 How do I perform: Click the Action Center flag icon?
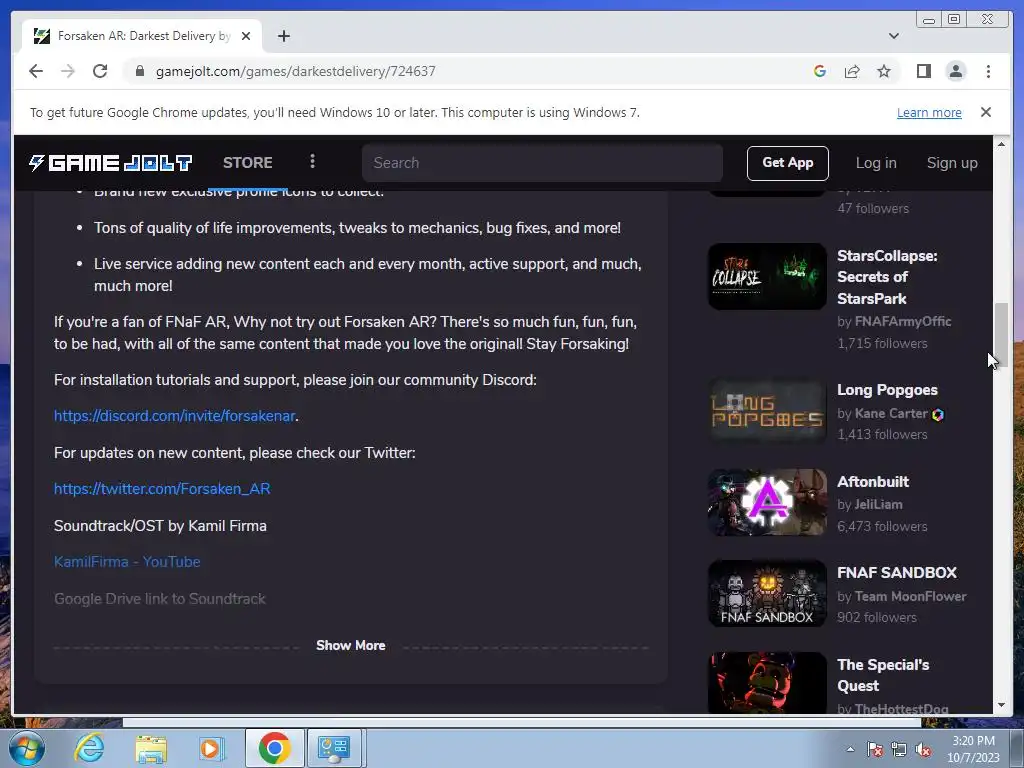(x=874, y=749)
